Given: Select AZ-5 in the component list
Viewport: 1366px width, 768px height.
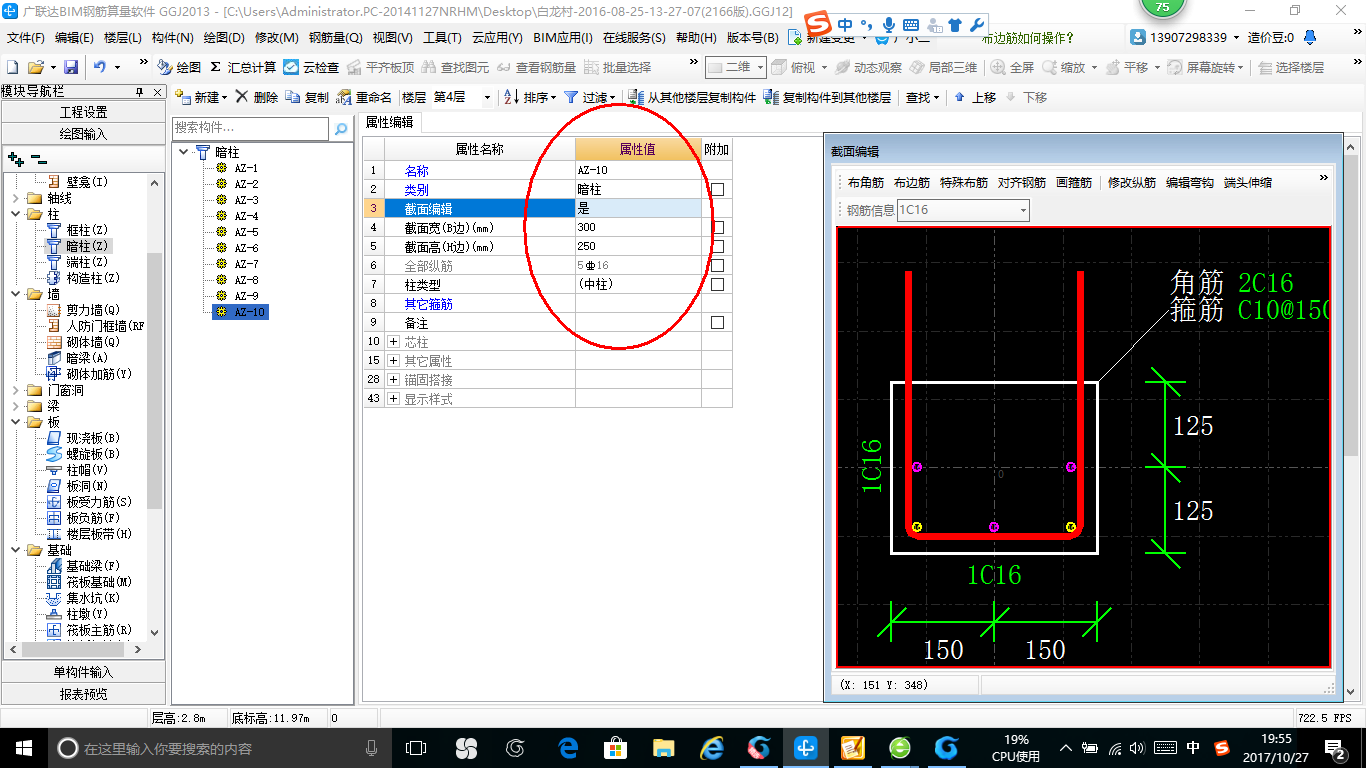Looking at the screenshot, I should [246, 232].
